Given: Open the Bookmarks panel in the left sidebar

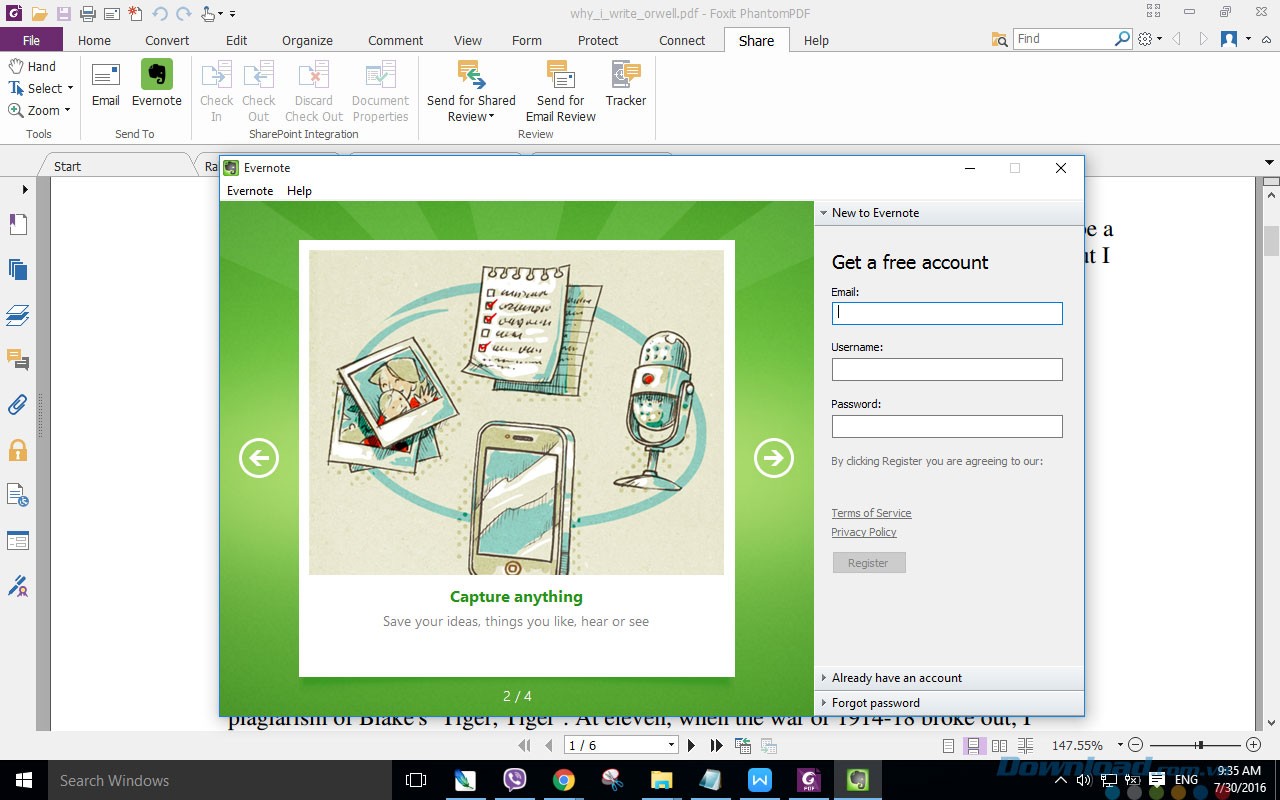Looking at the screenshot, I should coord(17,224).
